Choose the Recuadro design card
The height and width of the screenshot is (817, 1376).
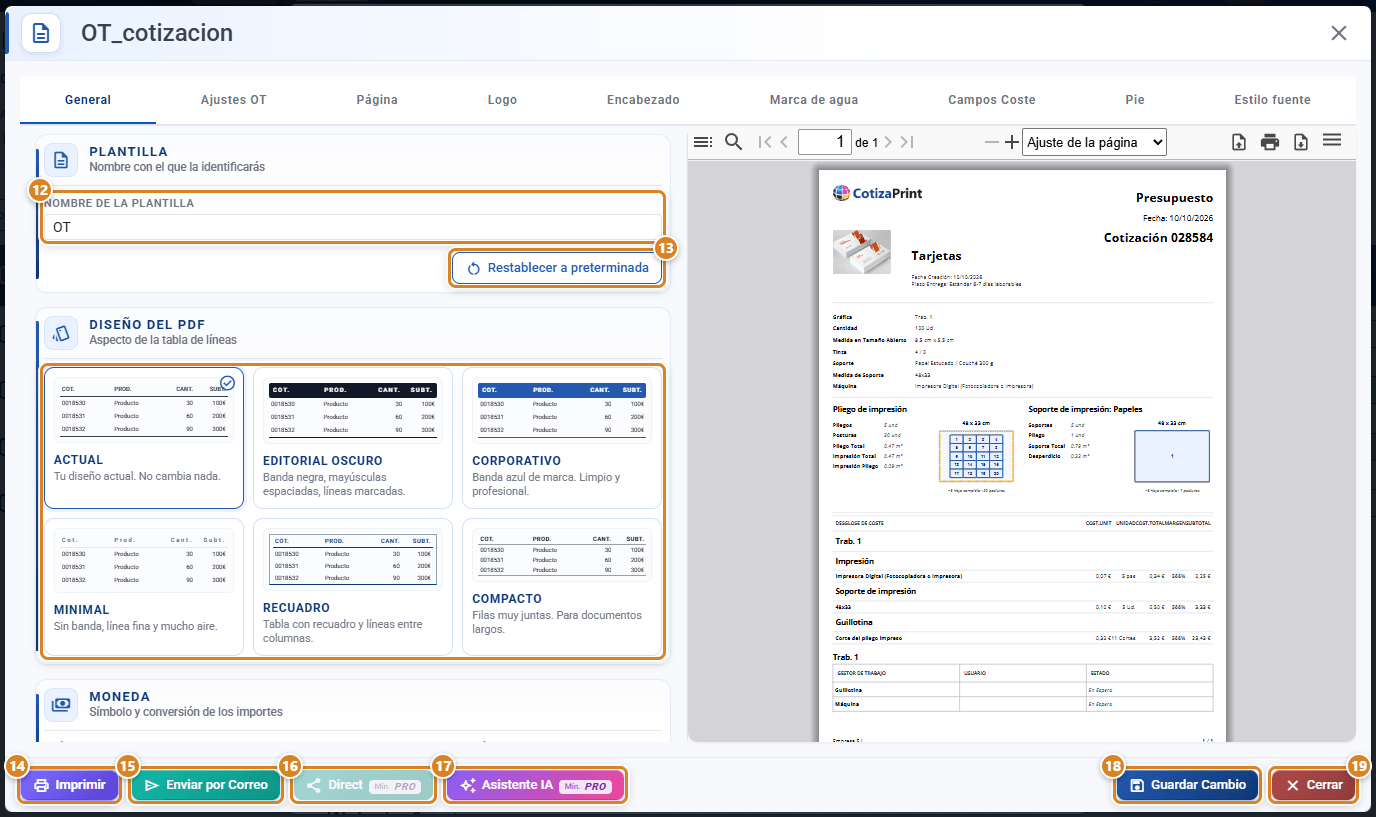353,586
